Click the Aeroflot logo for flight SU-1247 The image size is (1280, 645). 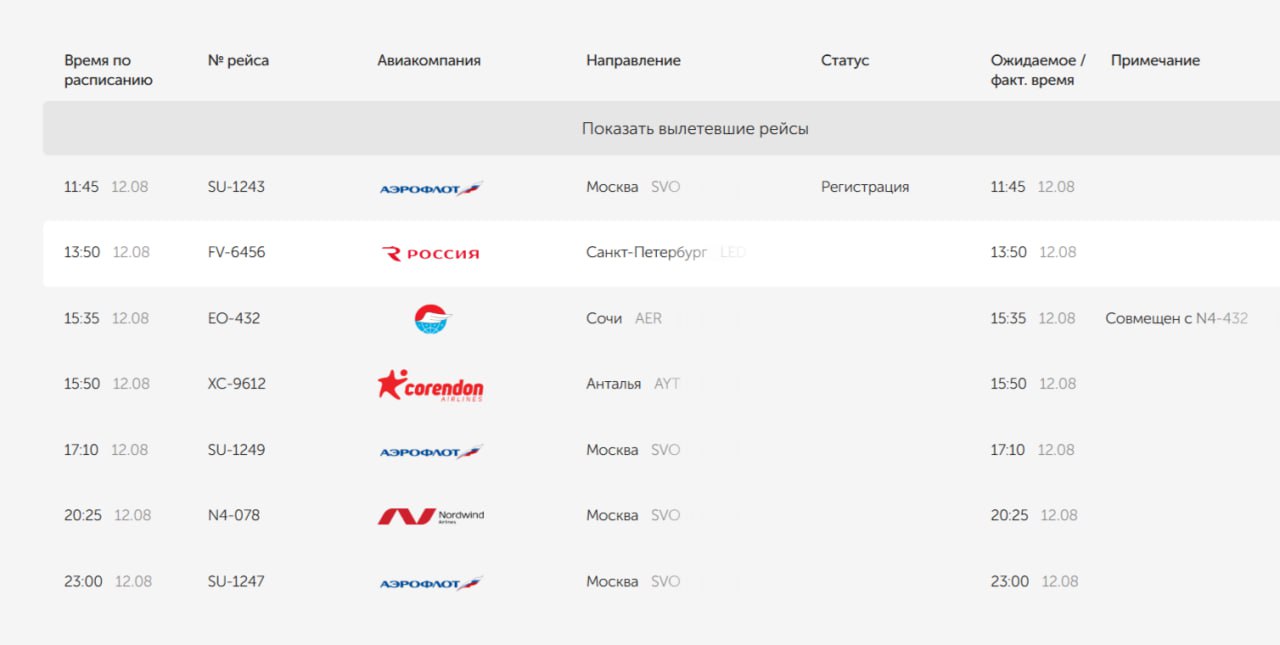pyautogui.click(x=431, y=583)
